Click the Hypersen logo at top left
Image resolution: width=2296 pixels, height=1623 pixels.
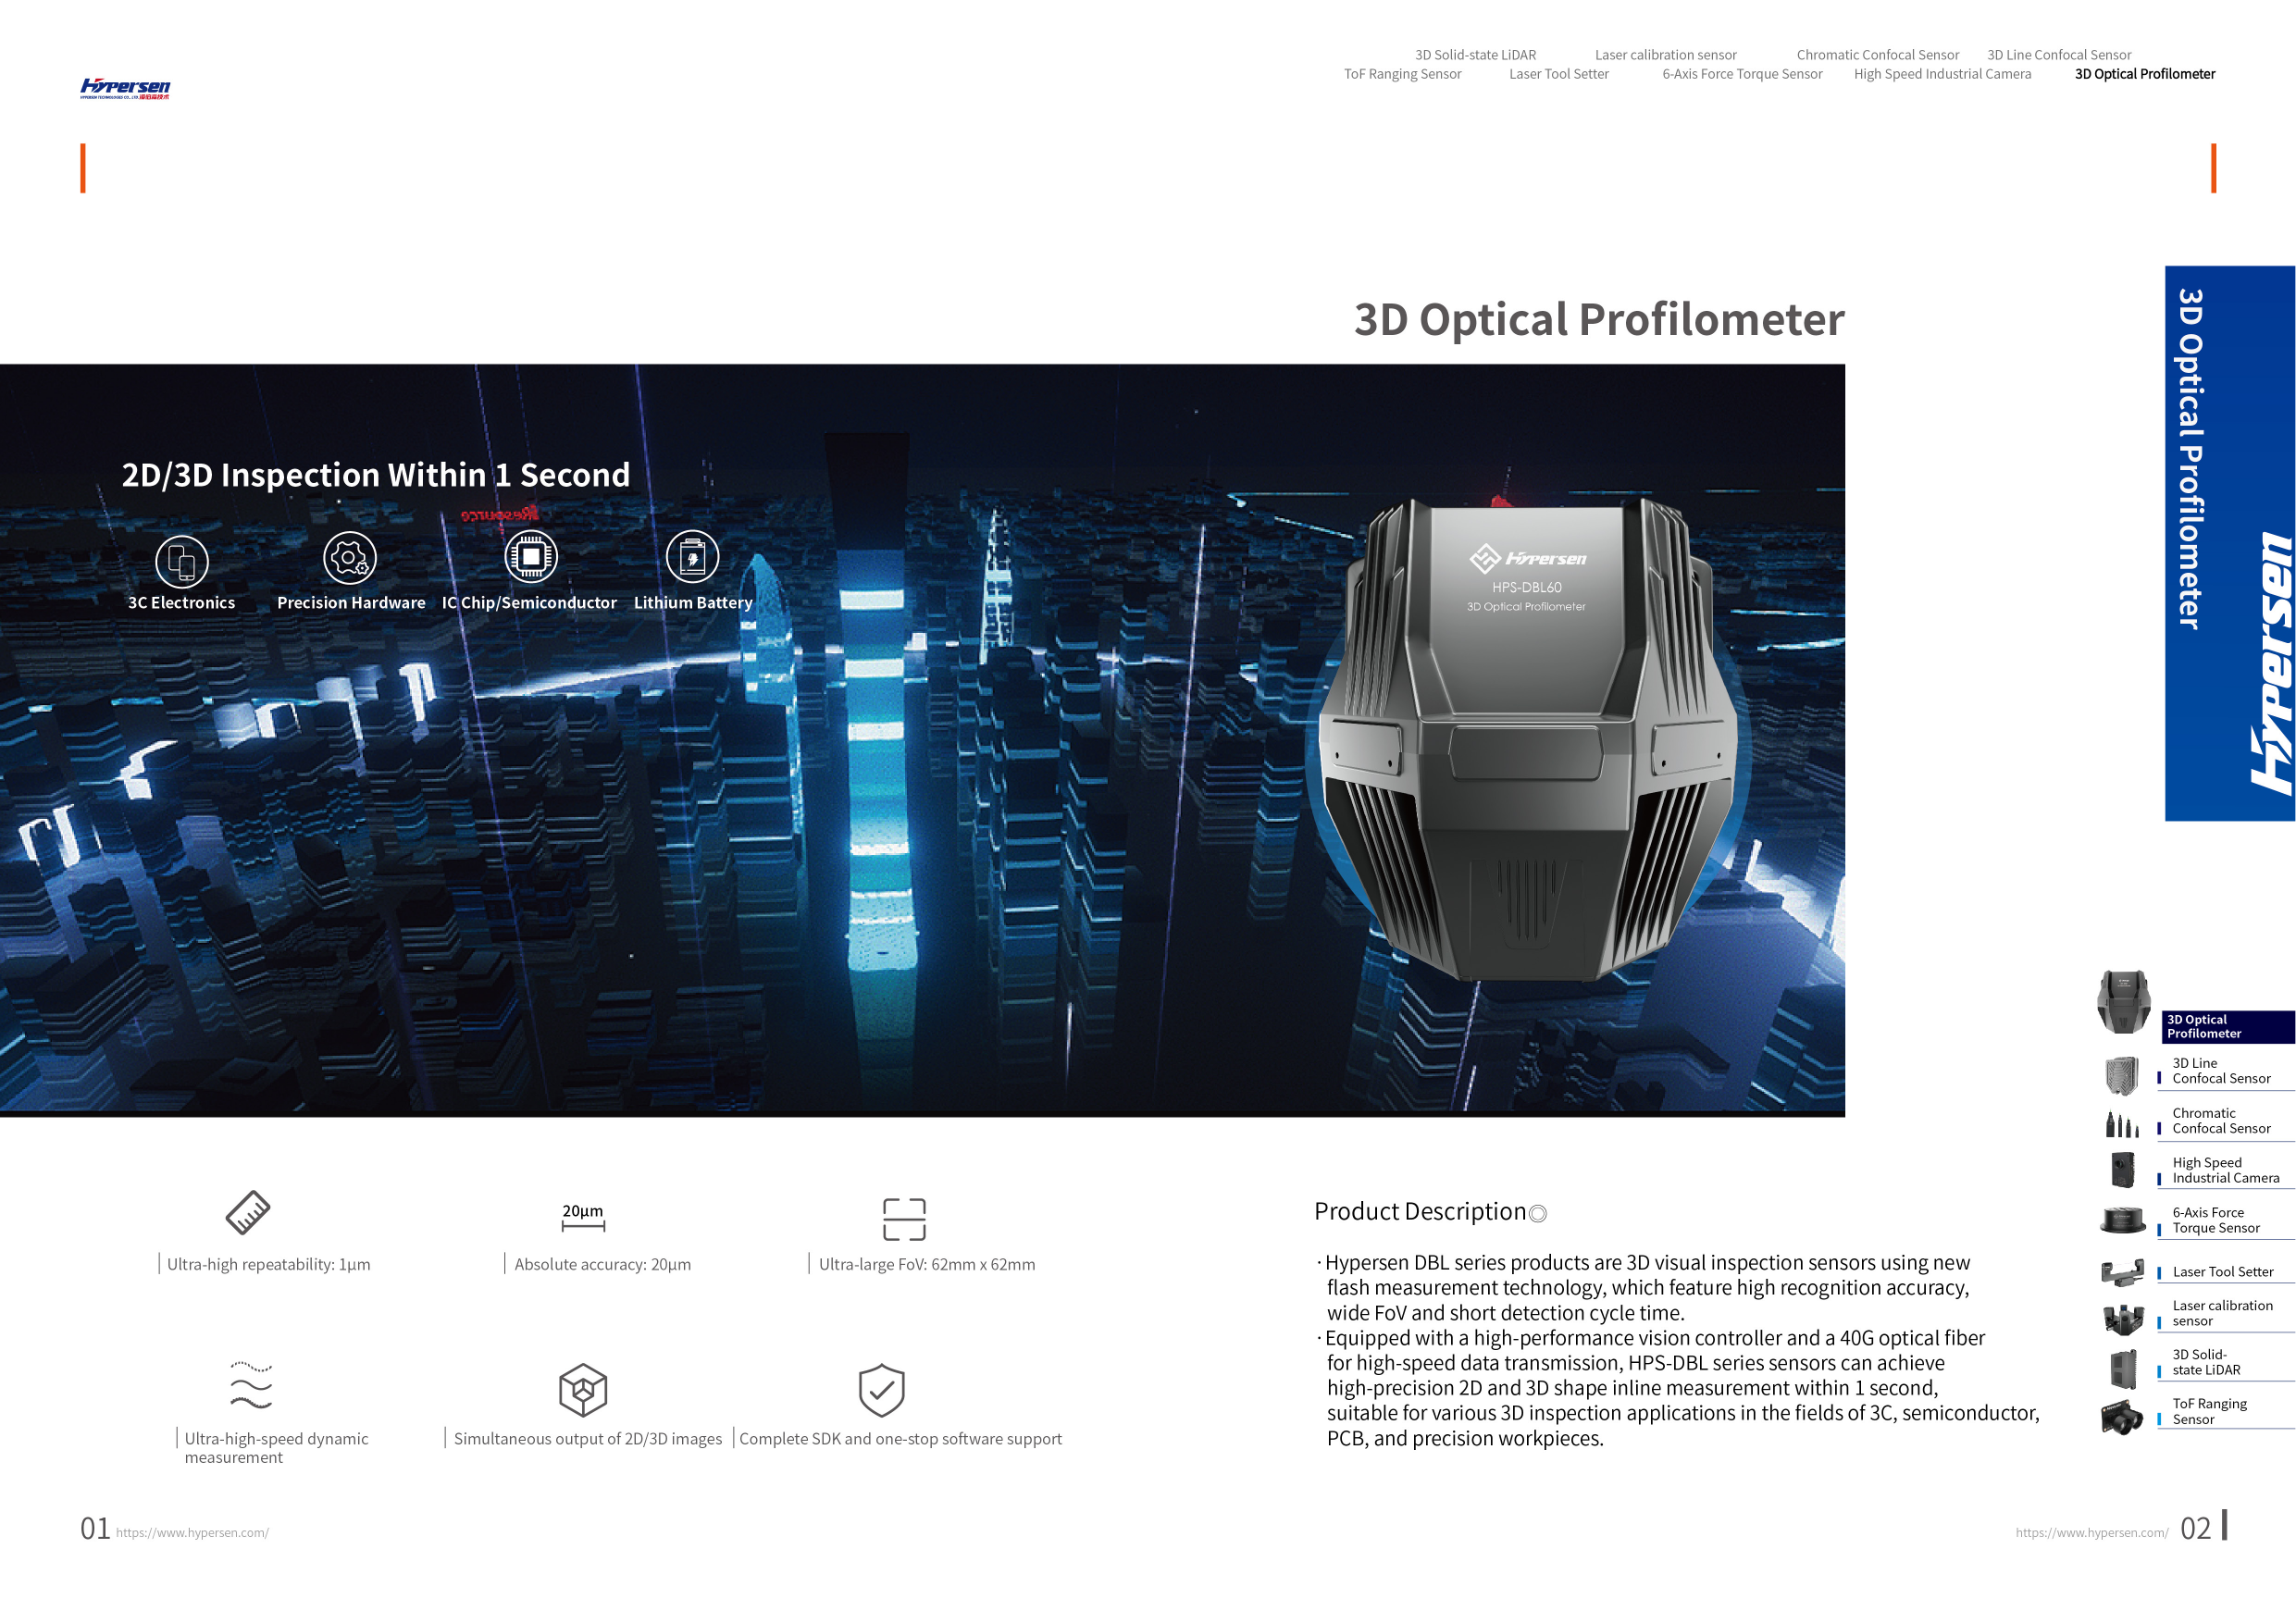tap(125, 88)
